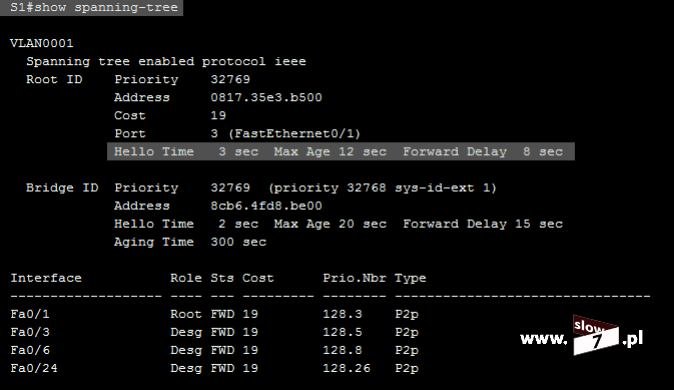Click the Max Age 12 sec value
The image size is (674, 390).
point(330,152)
